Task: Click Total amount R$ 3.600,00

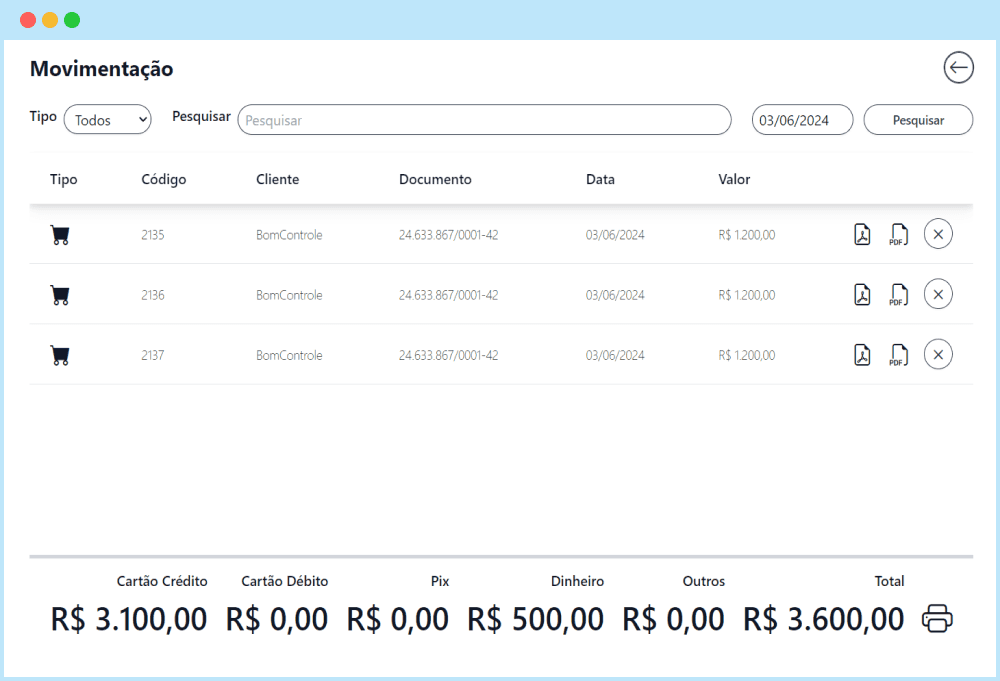Action: 824,619
